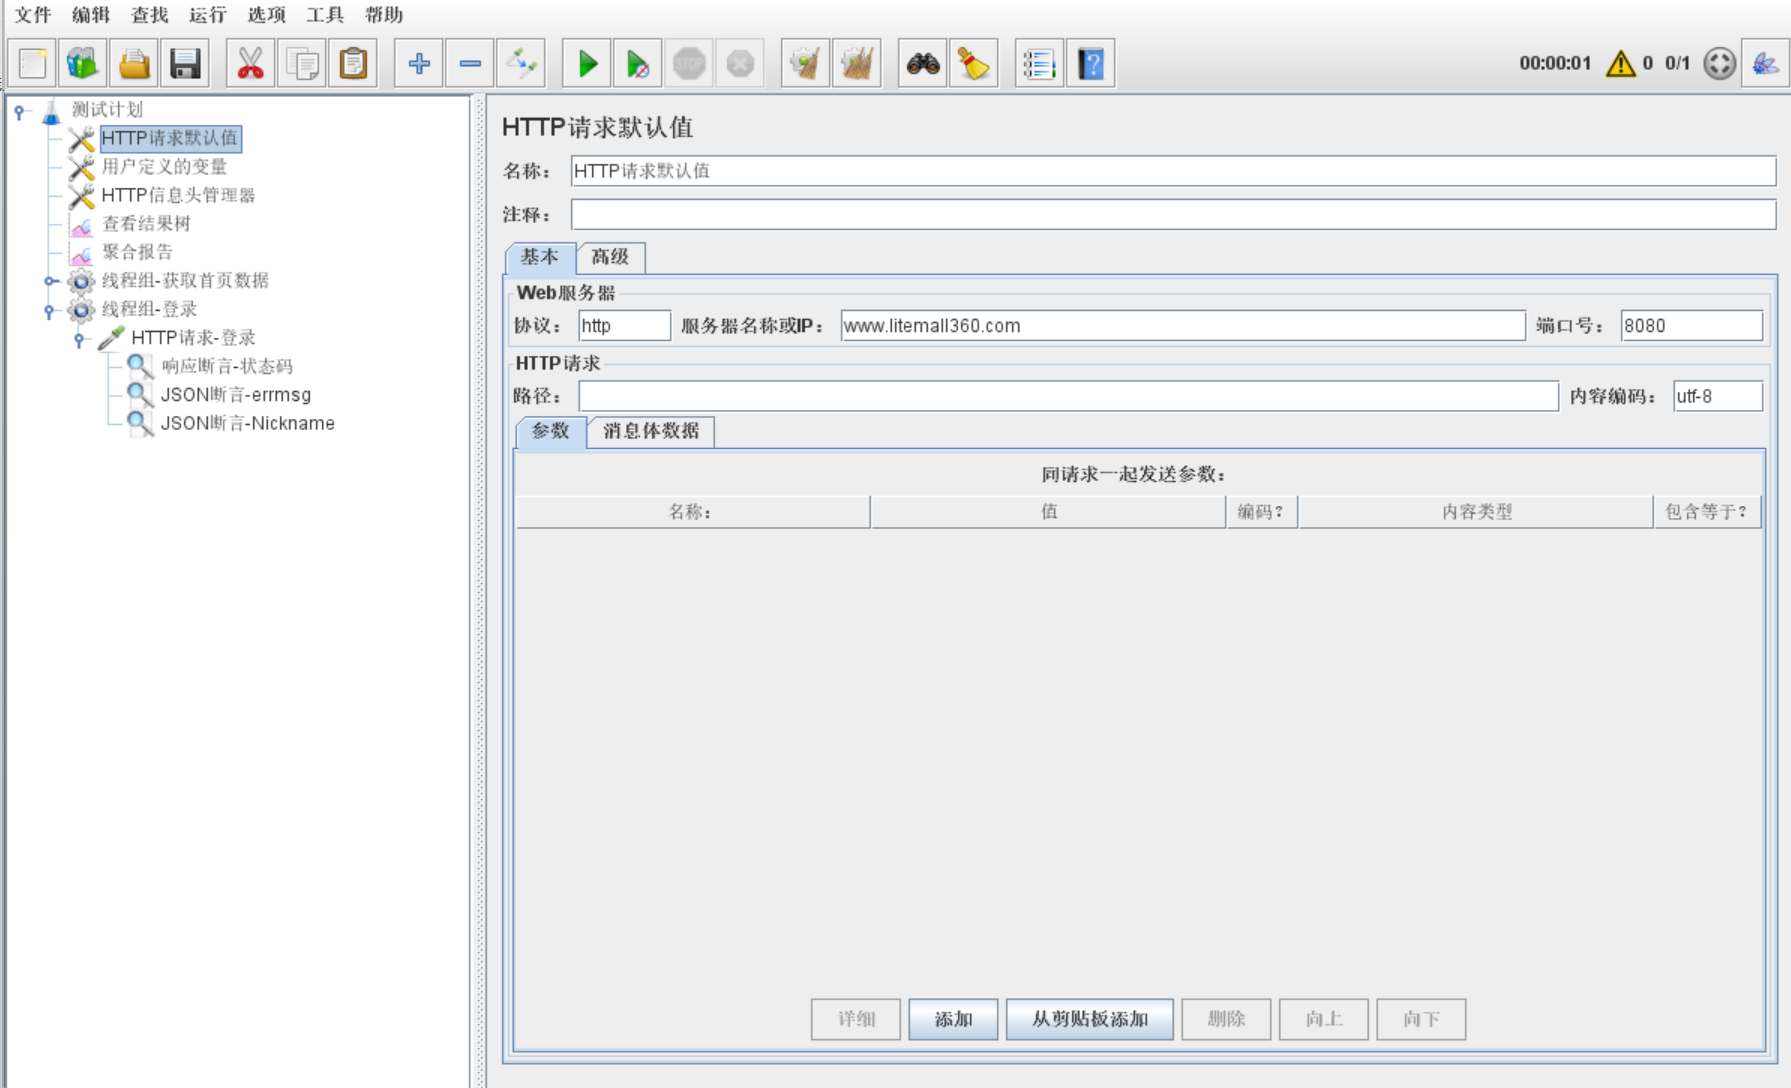Click the Clear results broom icon
Image resolution: width=1791 pixels, height=1088 pixels.
805,64
